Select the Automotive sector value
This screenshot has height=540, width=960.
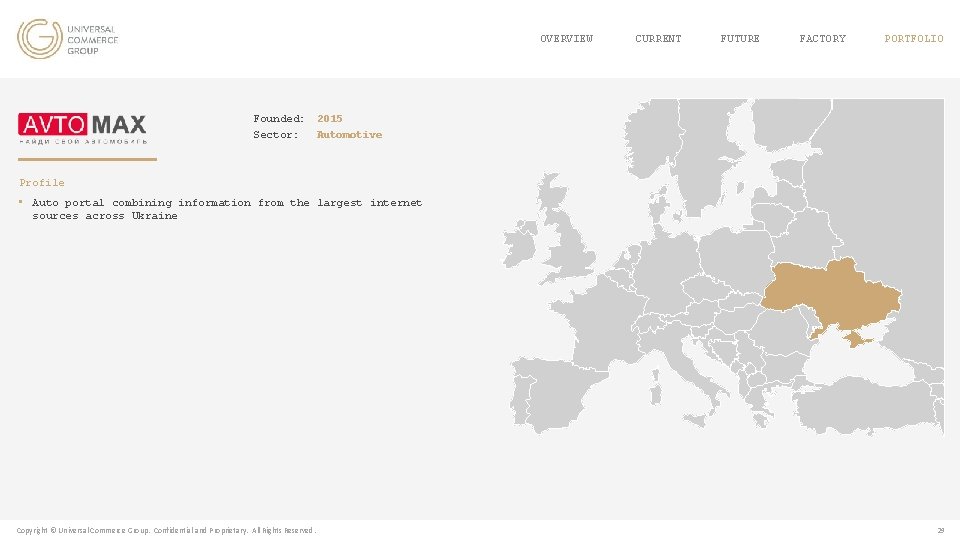tap(349, 135)
